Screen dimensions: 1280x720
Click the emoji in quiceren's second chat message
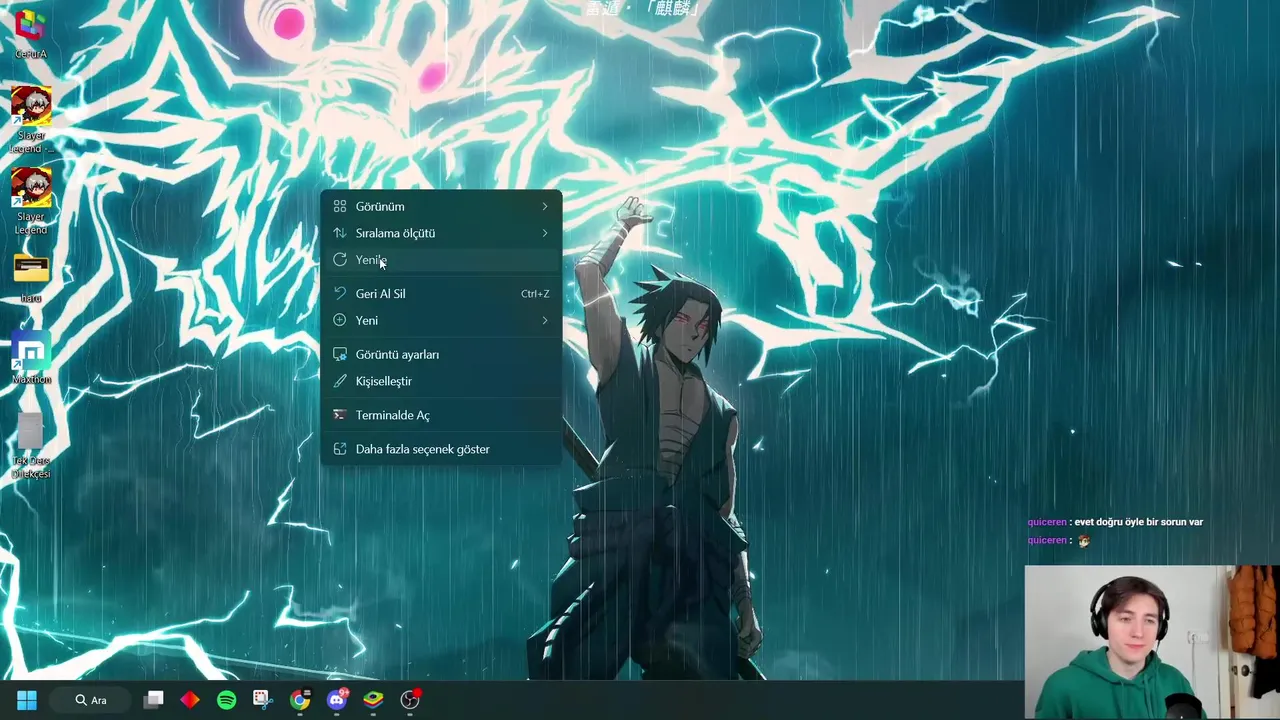1083,541
